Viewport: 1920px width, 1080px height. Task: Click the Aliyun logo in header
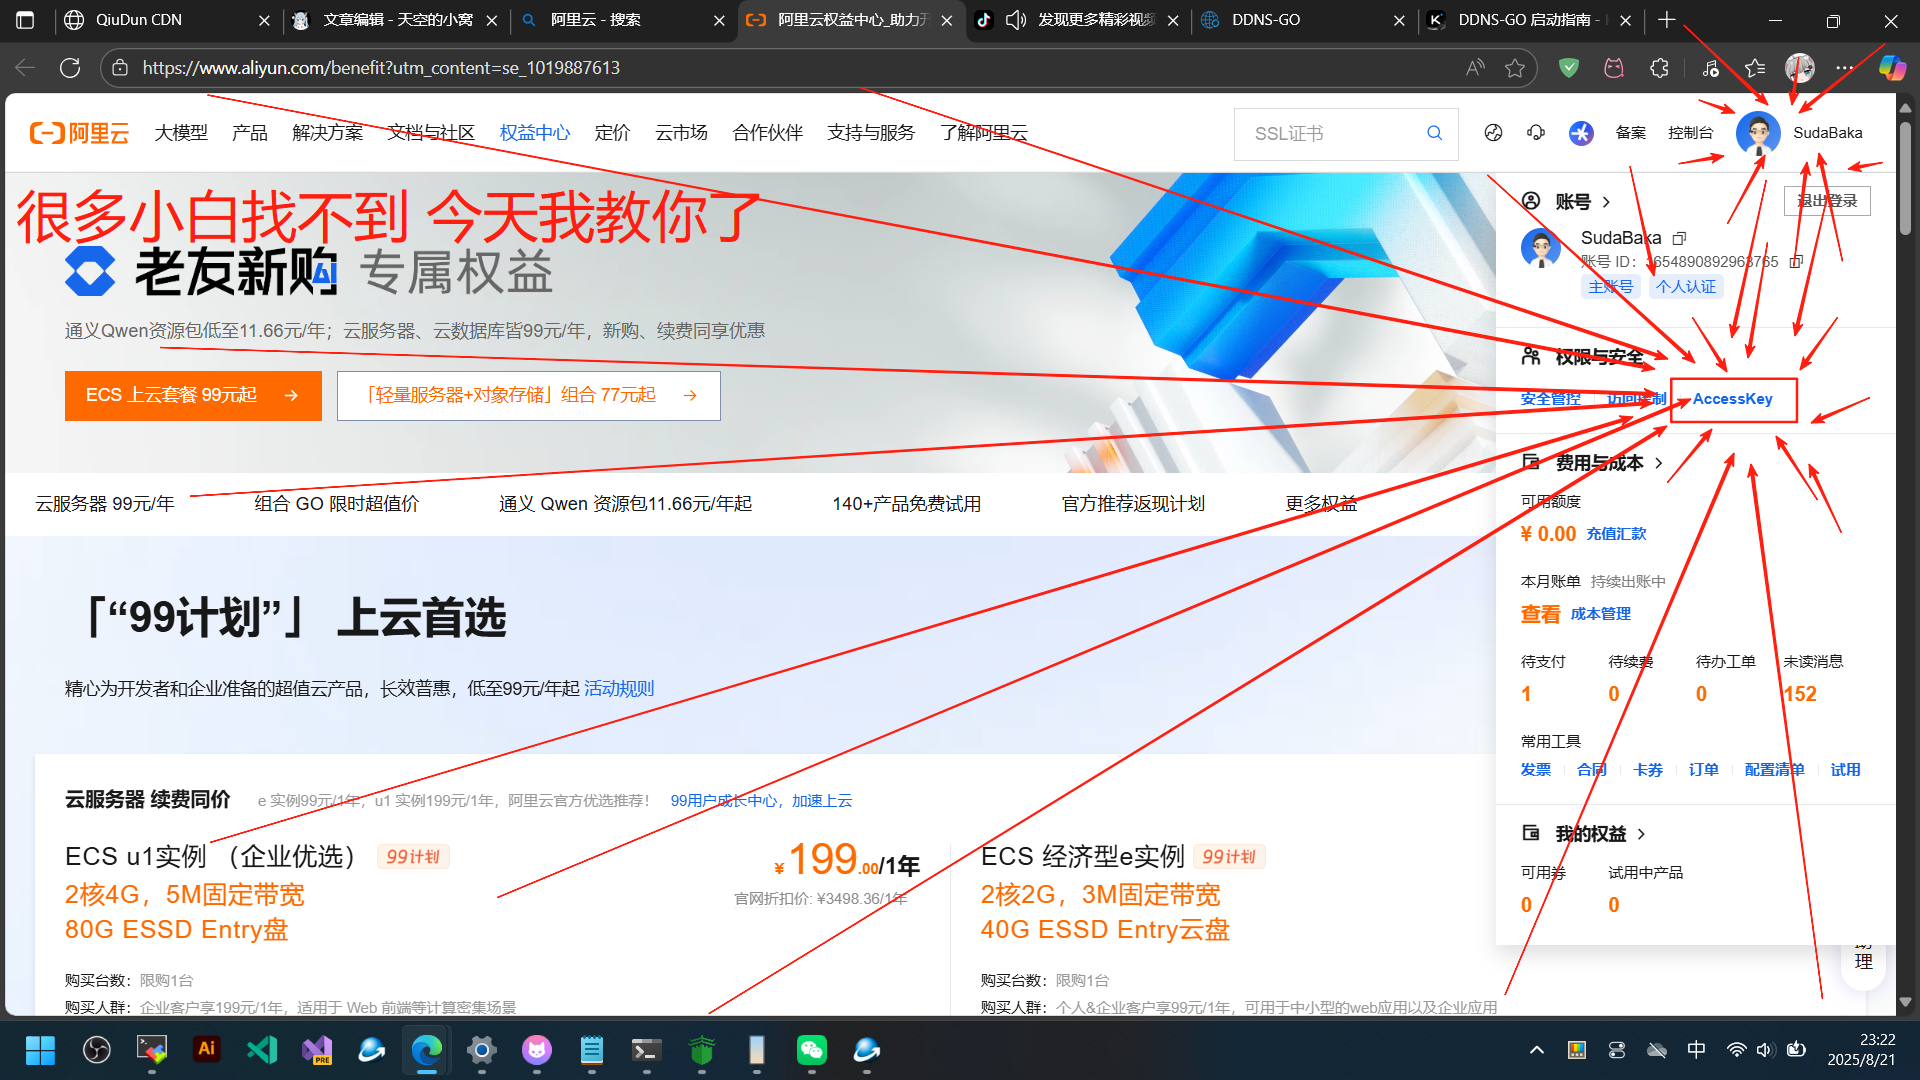80,133
